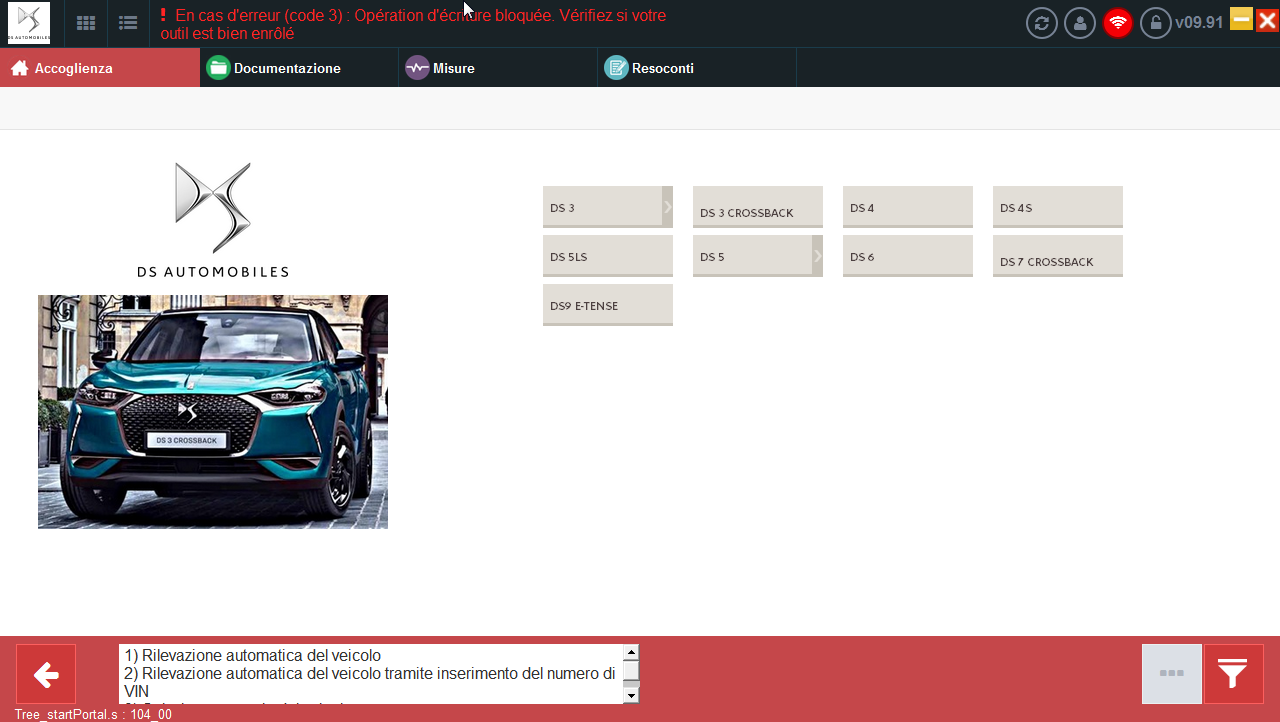Screen dimensions: 1280x722
Task: Select the DS 6 vehicle
Action: pyautogui.click(x=908, y=256)
